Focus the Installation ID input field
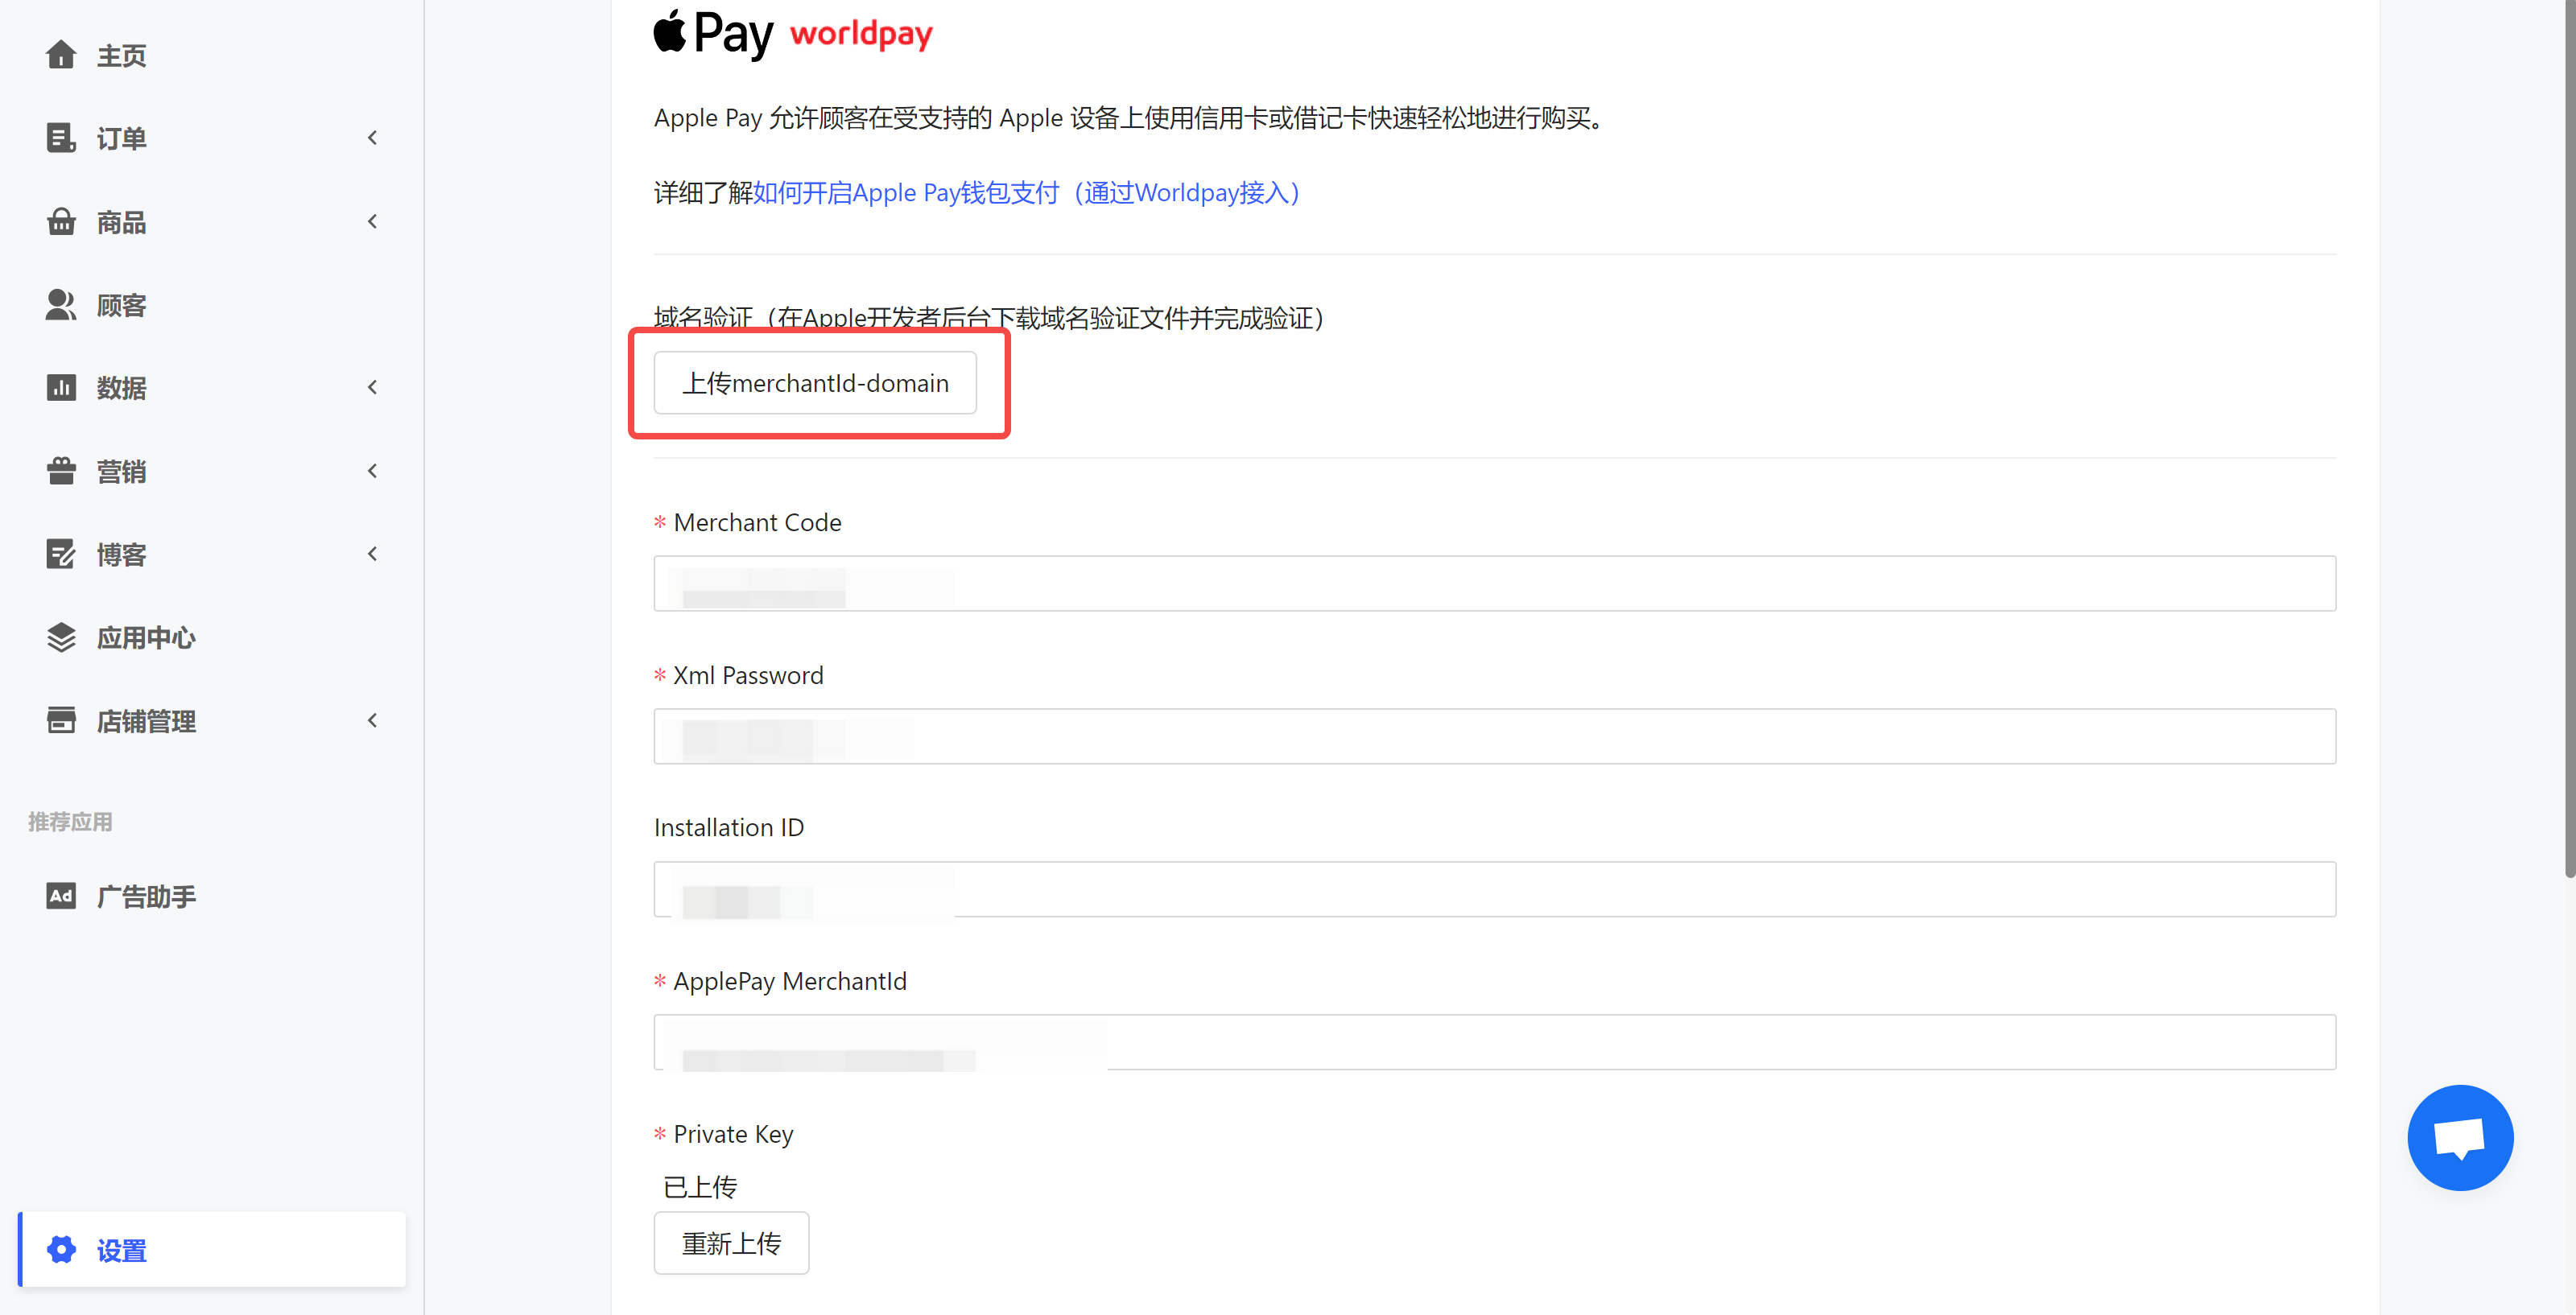Viewport: 2576px width, 1315px height. coord(1494,889)
